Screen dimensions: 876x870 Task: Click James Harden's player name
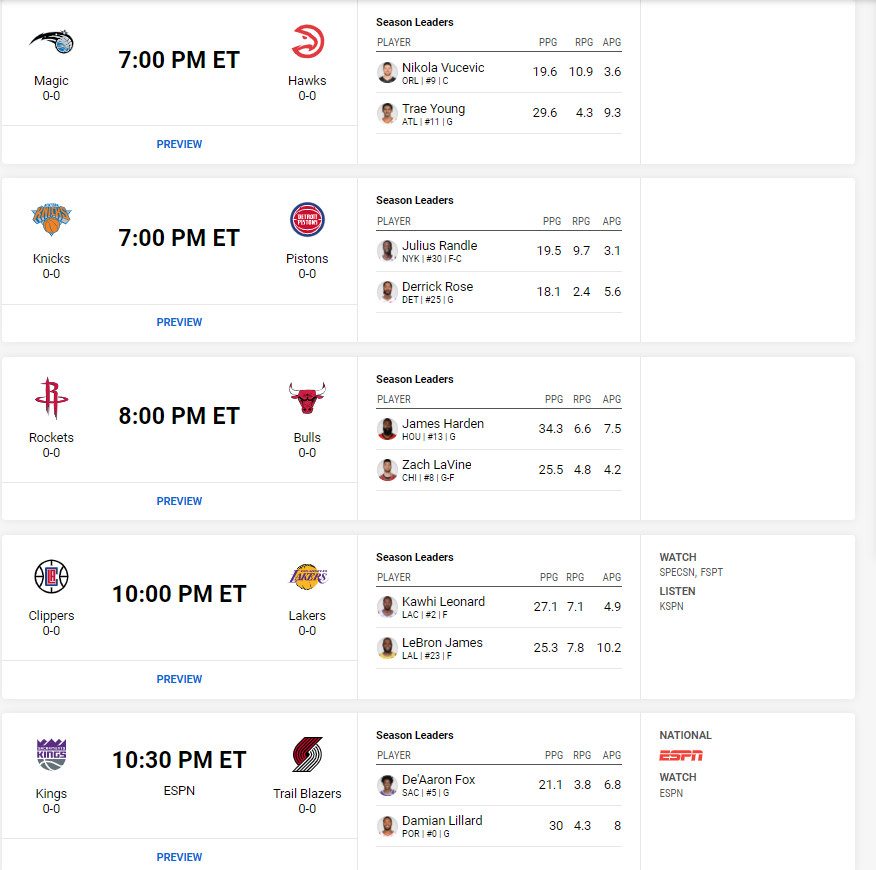click(442, 424)
